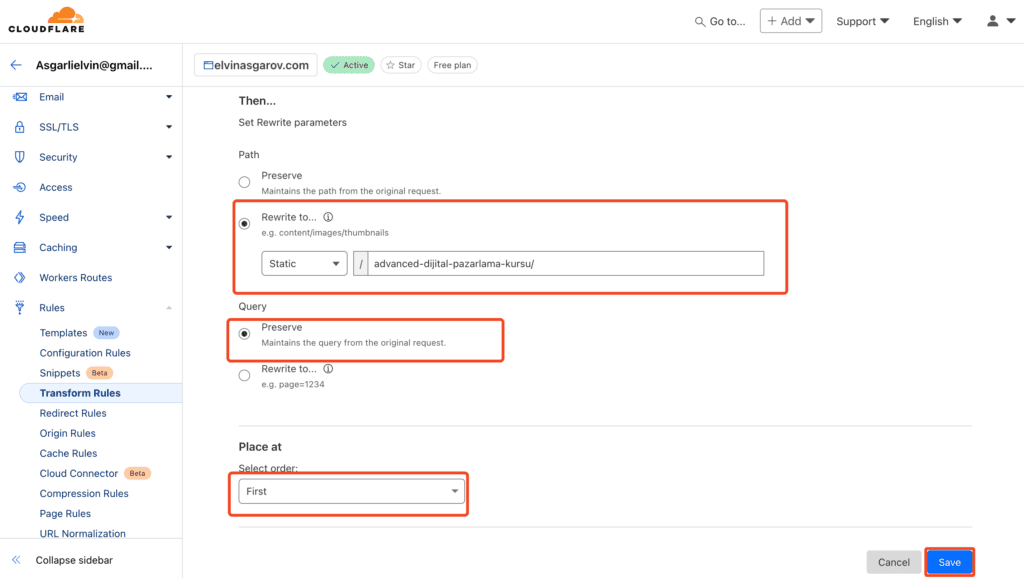Image resolution: width=1024 pixels, height=578 pixels.
Task: Open the English language dropdown
Action: [x=937, y=21]
